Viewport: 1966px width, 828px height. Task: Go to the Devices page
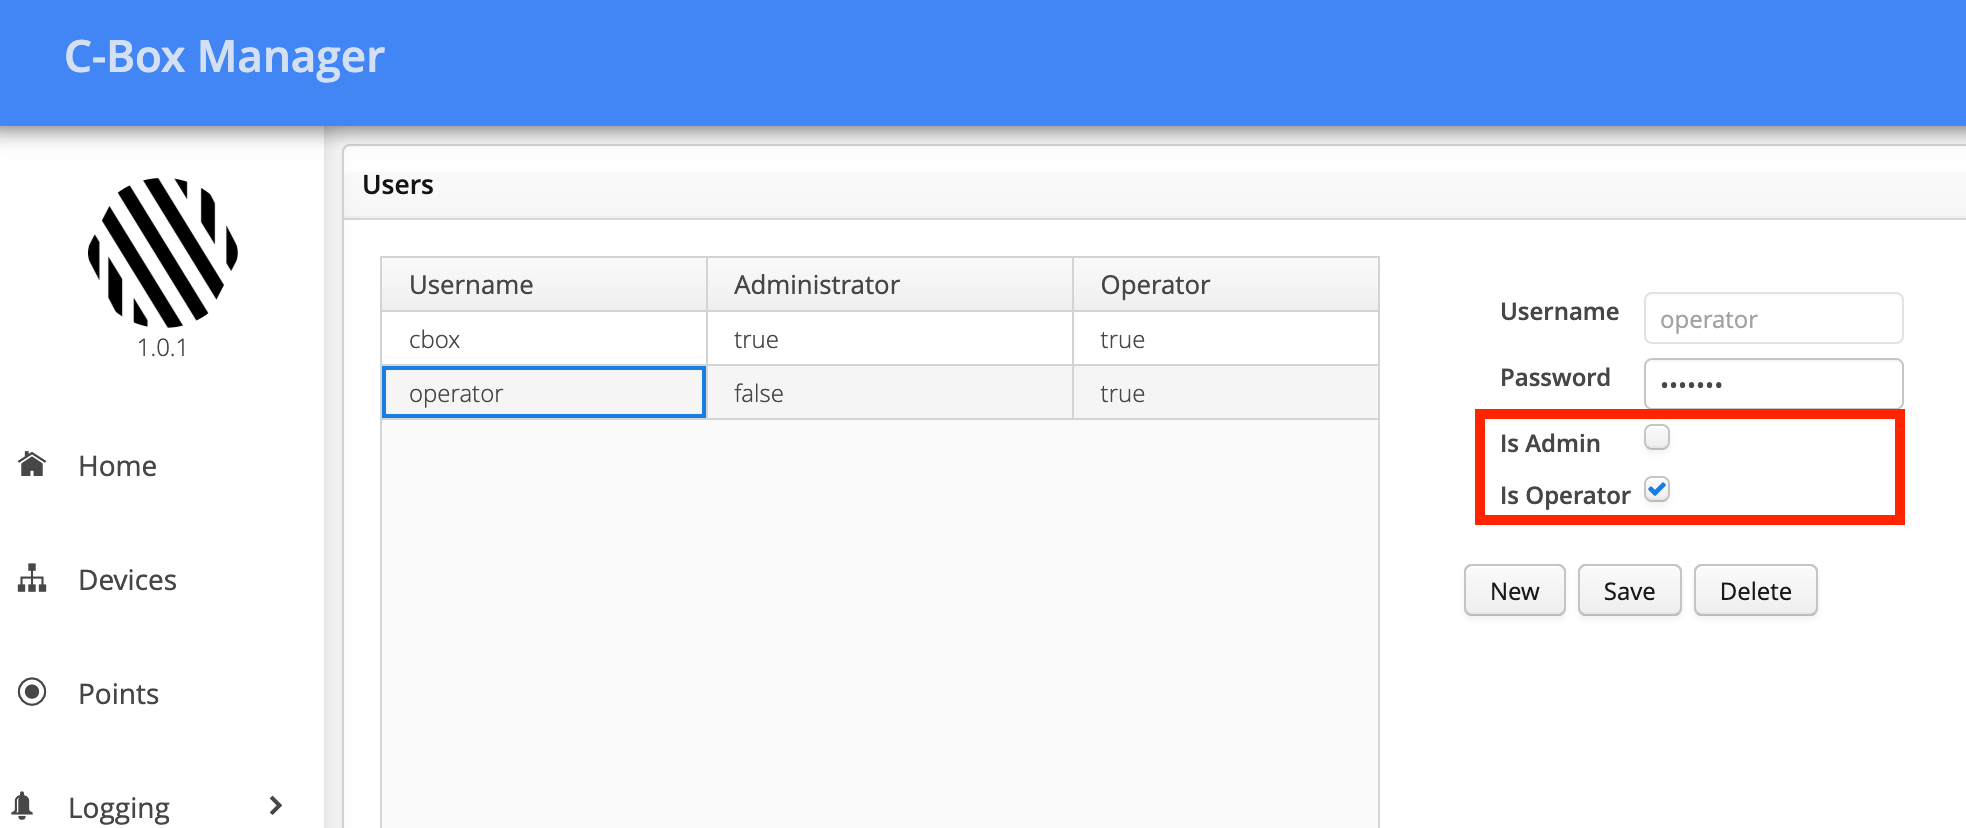pyautogui.click(x=127, y=580)
